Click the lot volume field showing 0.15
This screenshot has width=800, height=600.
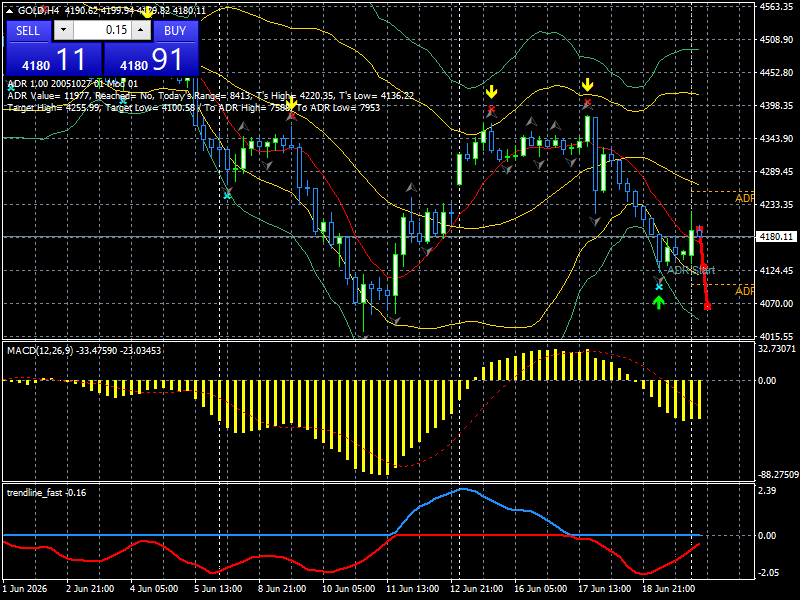coord(102,30)
